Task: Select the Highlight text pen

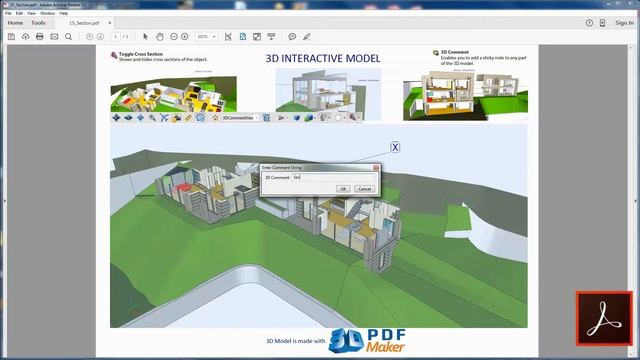Action: tap(307, 36)
